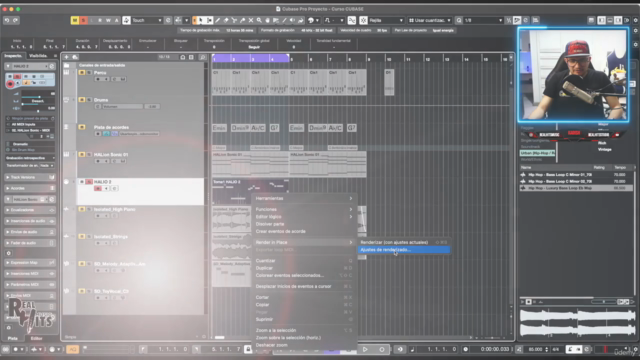640x360 pixels.
Task: Expand the Track Versions inspector section
Action: tap(30, 177)
